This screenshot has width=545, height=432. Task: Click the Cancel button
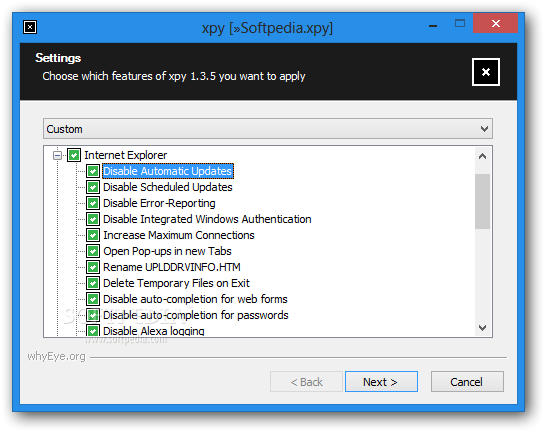click(467, 382)
